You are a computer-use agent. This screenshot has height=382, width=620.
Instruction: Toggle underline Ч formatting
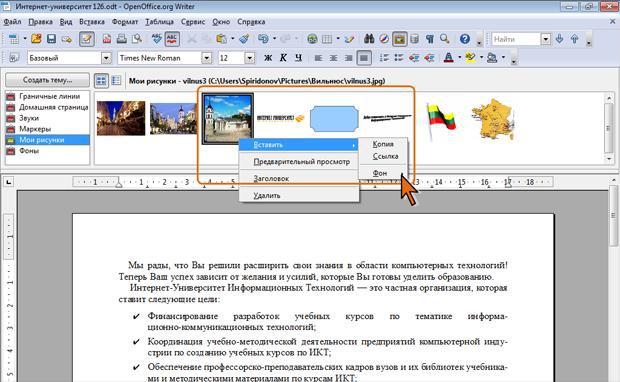pyautogui.click(x=299, y=58)
